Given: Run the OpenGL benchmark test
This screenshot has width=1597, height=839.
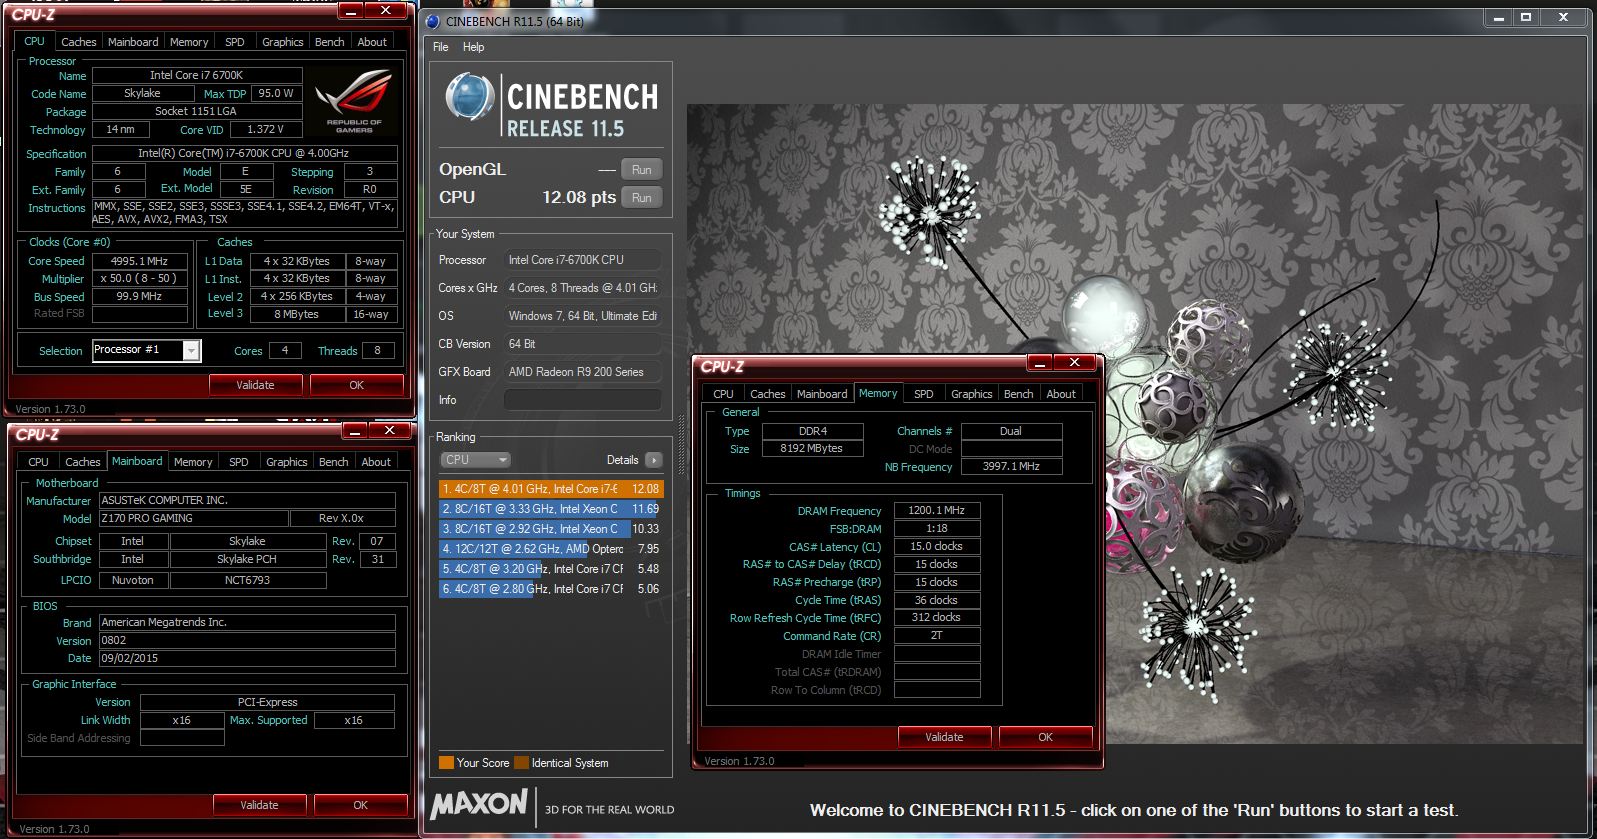Looking at the screenshot, I should point(642,170).
